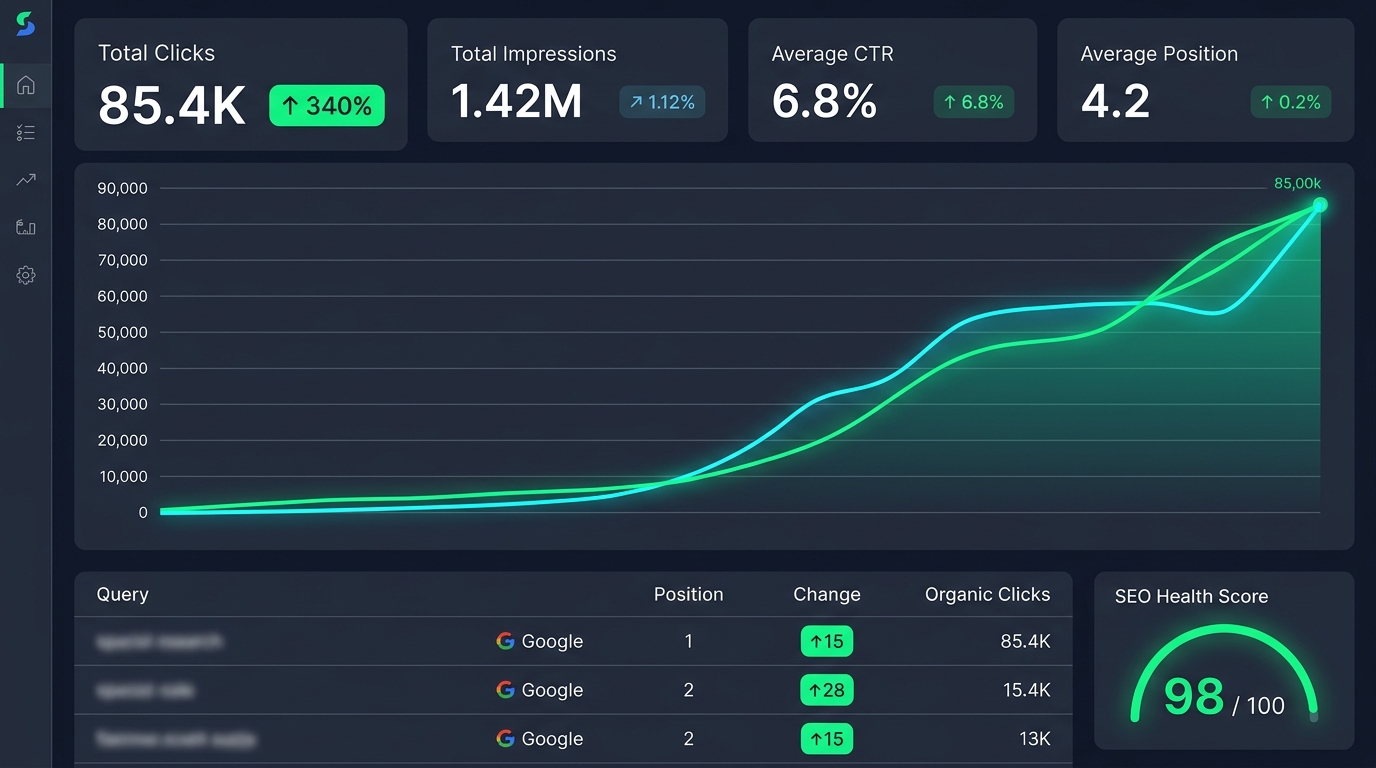The width and height of the screenshot is (1376, 768).
Task: Select the ↑15 badge in the 13K row
Action: coord(827,739)
